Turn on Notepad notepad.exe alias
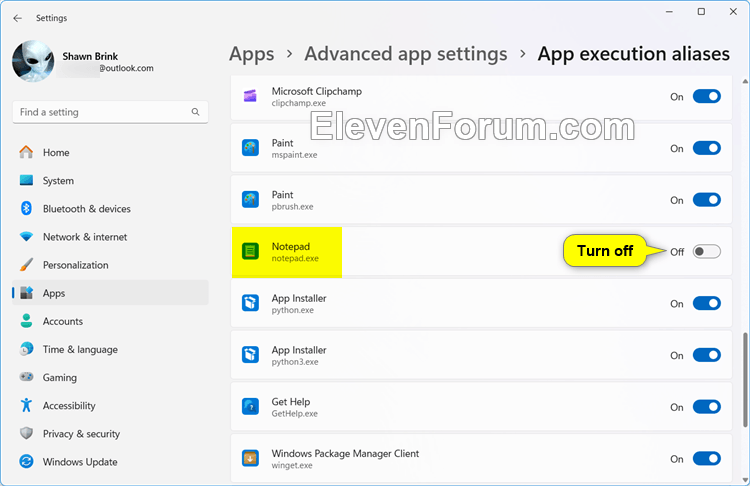The width and height of the screenshot is (750, 486). point(706,252)
